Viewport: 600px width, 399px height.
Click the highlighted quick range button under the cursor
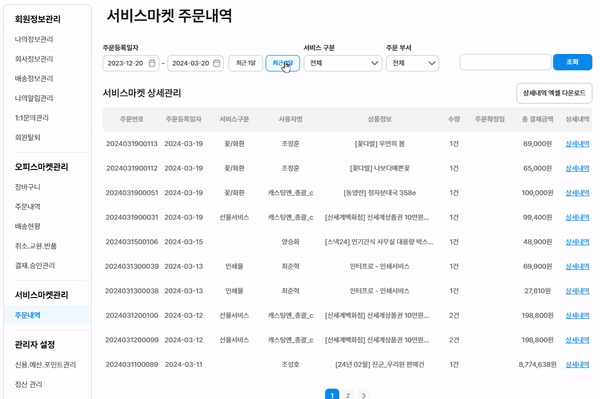pyautogui.click(x=282, y=63)
